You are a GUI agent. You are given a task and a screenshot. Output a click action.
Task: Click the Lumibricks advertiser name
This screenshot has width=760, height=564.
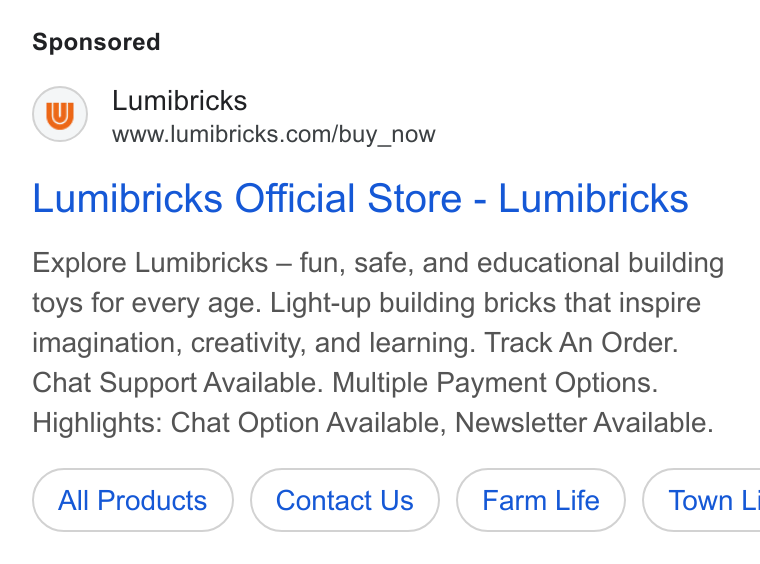179,101
